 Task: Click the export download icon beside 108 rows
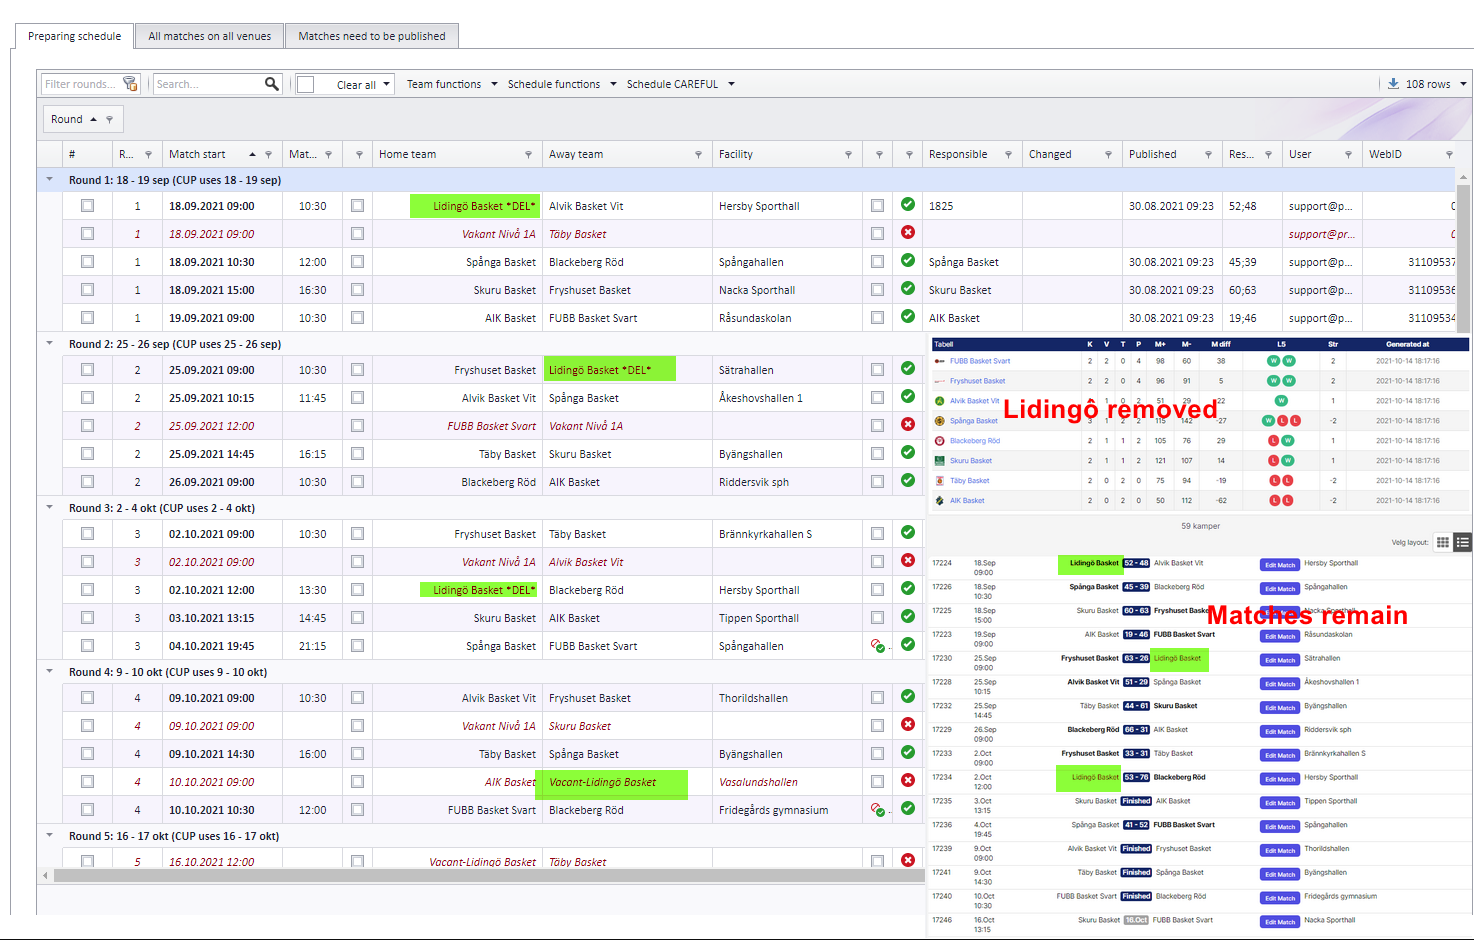tap(1393, 84)
